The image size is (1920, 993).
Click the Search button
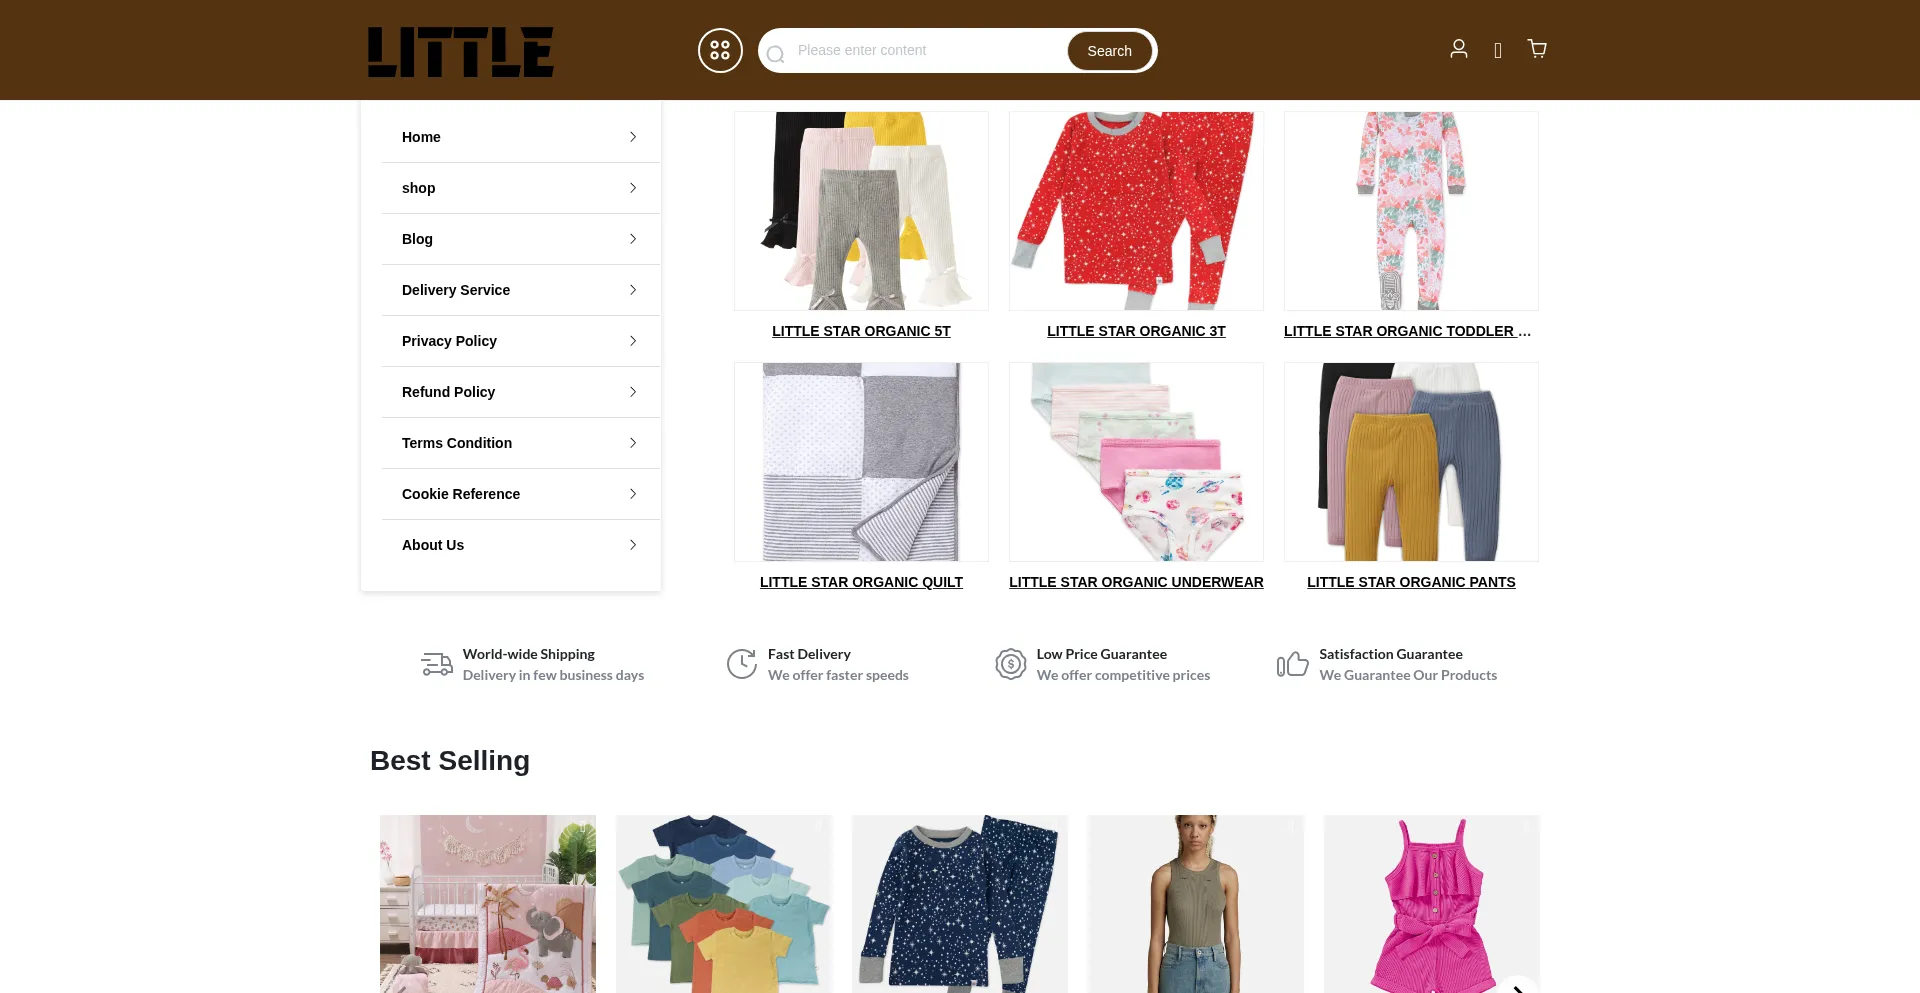(1110, 51)
